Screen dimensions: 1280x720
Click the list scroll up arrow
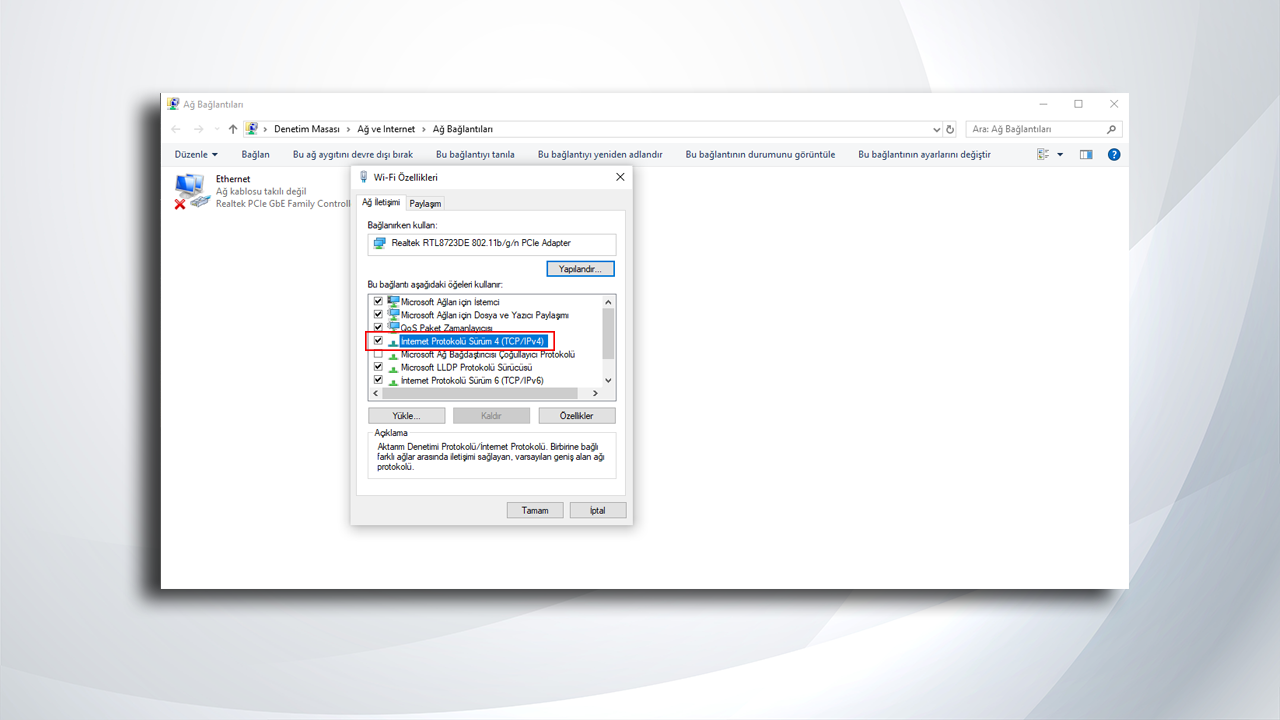point(608,302)
